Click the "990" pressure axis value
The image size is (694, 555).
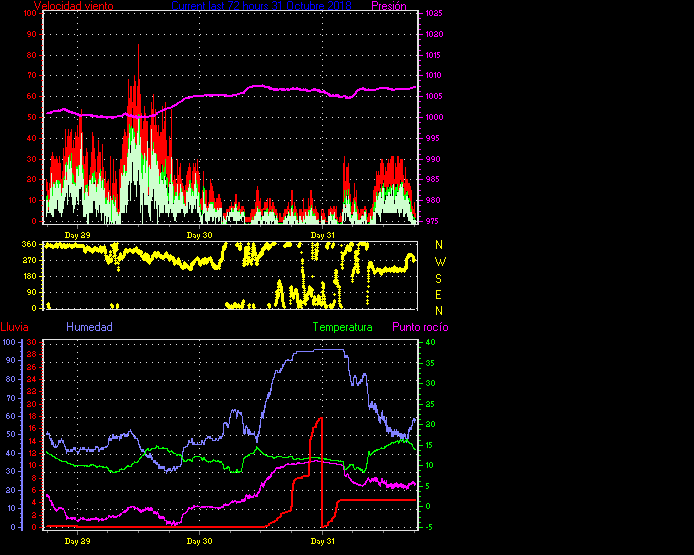point(433,159)
